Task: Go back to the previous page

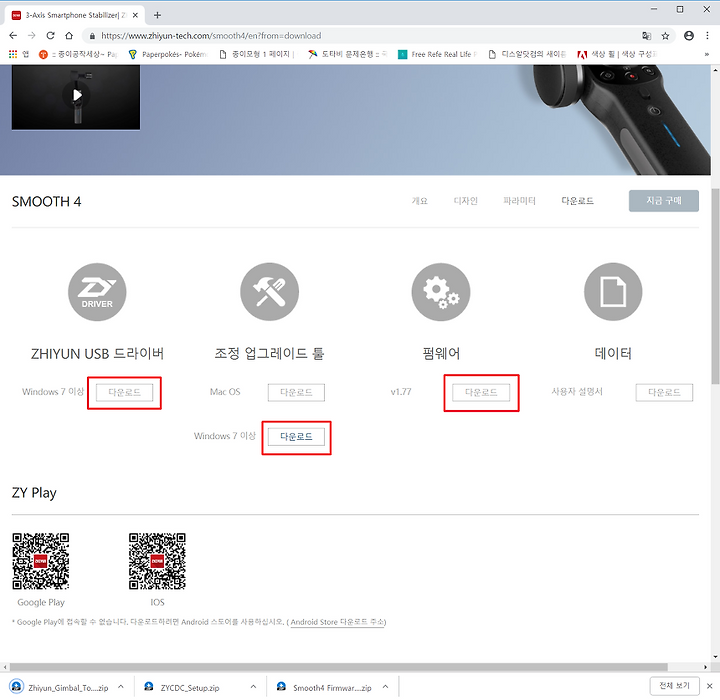Action: (x=13, y=36)
